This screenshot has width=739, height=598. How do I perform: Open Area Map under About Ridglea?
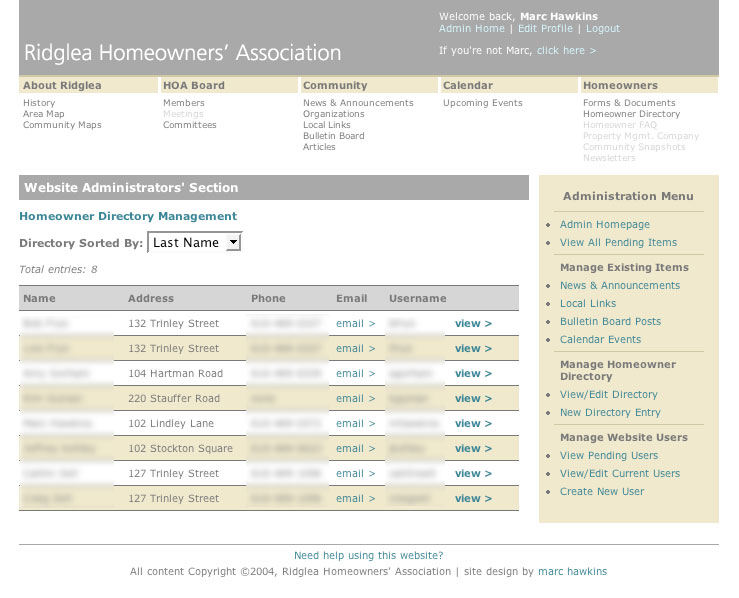click(42, 114)
